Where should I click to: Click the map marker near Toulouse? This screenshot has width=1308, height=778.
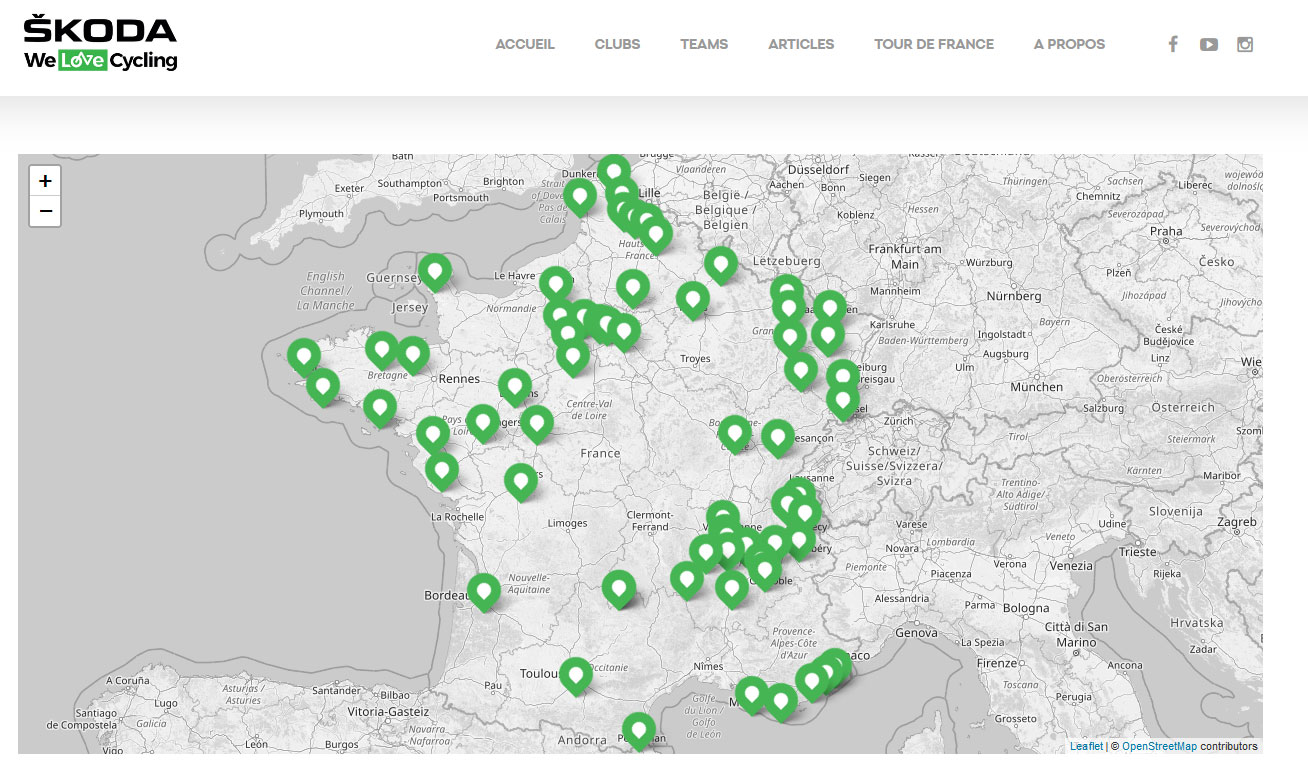[575, 675]
